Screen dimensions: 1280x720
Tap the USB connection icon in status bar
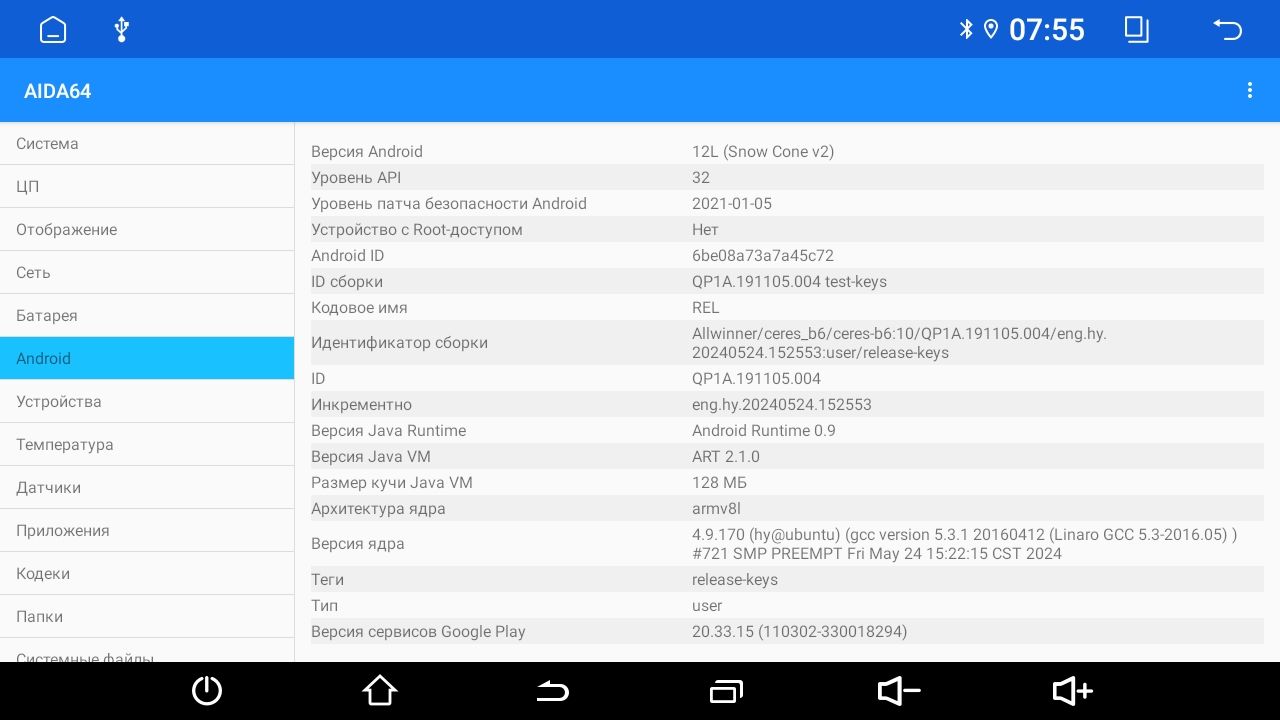120,29
